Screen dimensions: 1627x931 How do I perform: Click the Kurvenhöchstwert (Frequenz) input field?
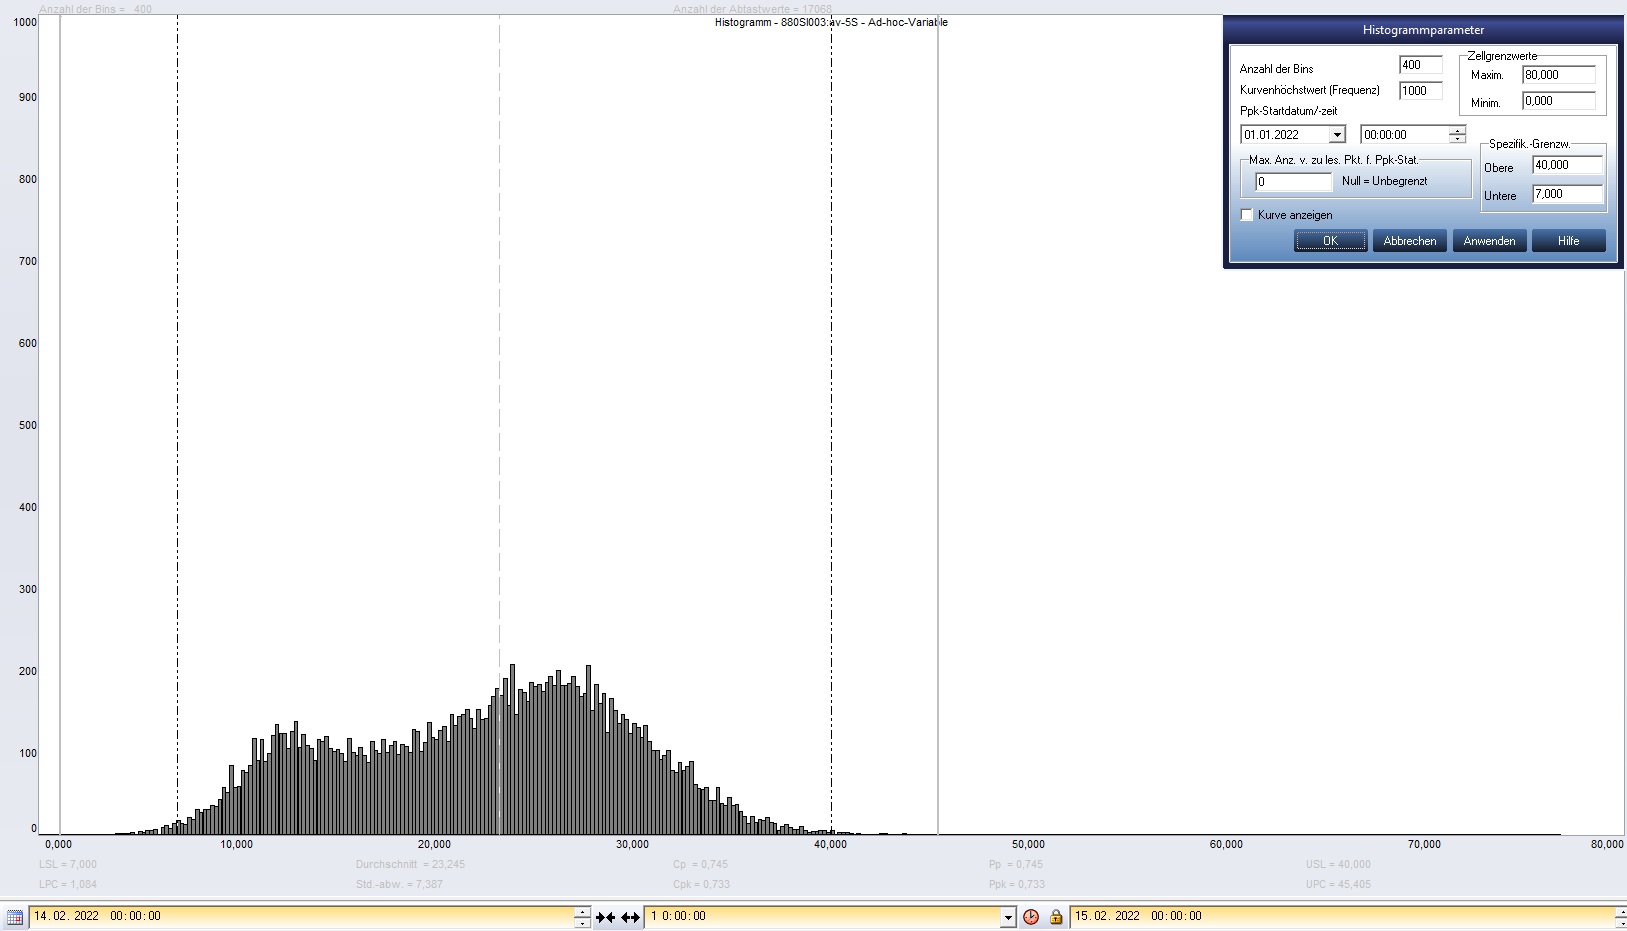(1420, 91)
